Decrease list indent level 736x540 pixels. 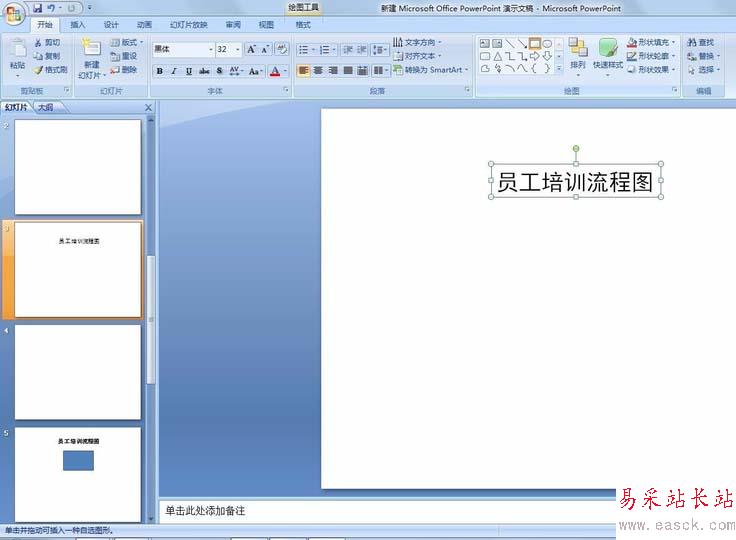pos(348,50)
